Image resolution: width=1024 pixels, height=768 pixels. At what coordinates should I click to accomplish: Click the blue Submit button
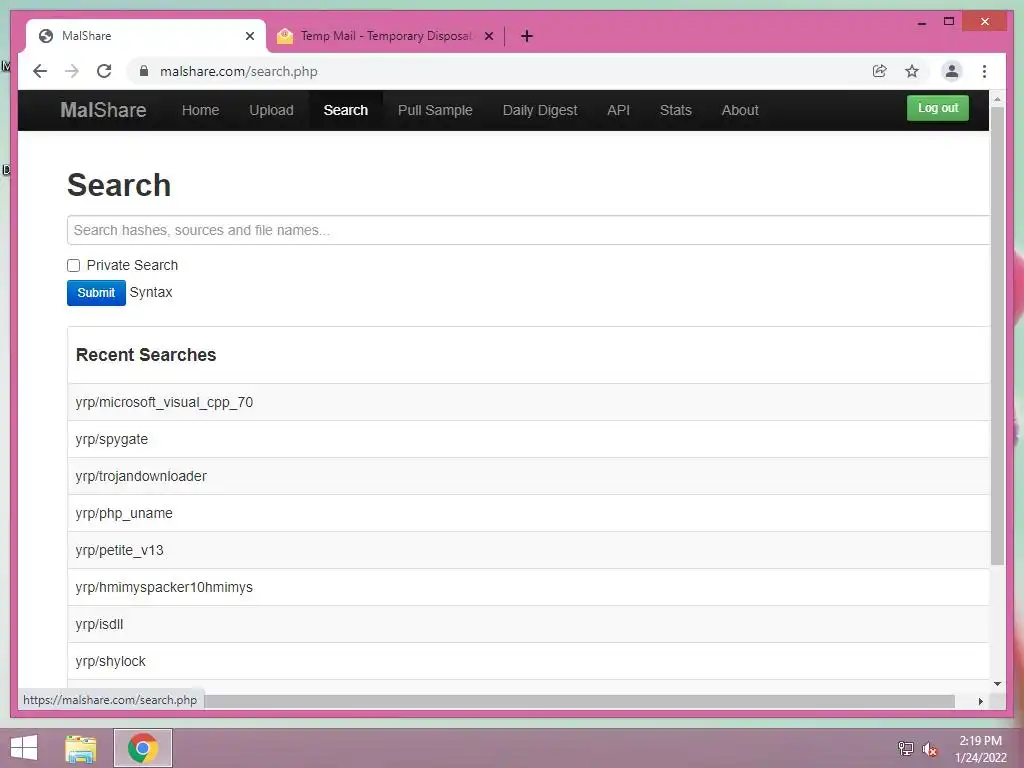click(96, 293)
